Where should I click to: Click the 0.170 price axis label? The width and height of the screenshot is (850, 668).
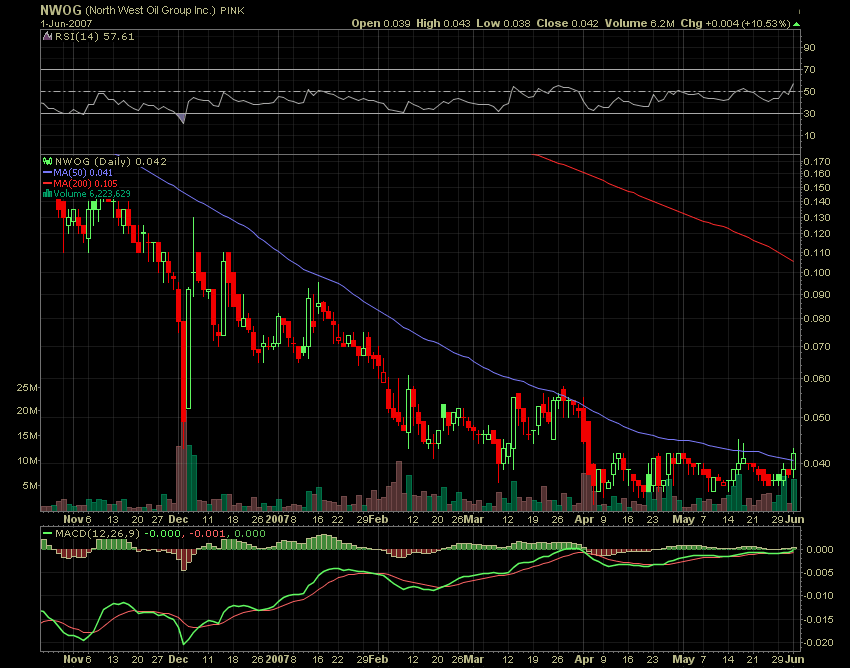click(817, 162)
